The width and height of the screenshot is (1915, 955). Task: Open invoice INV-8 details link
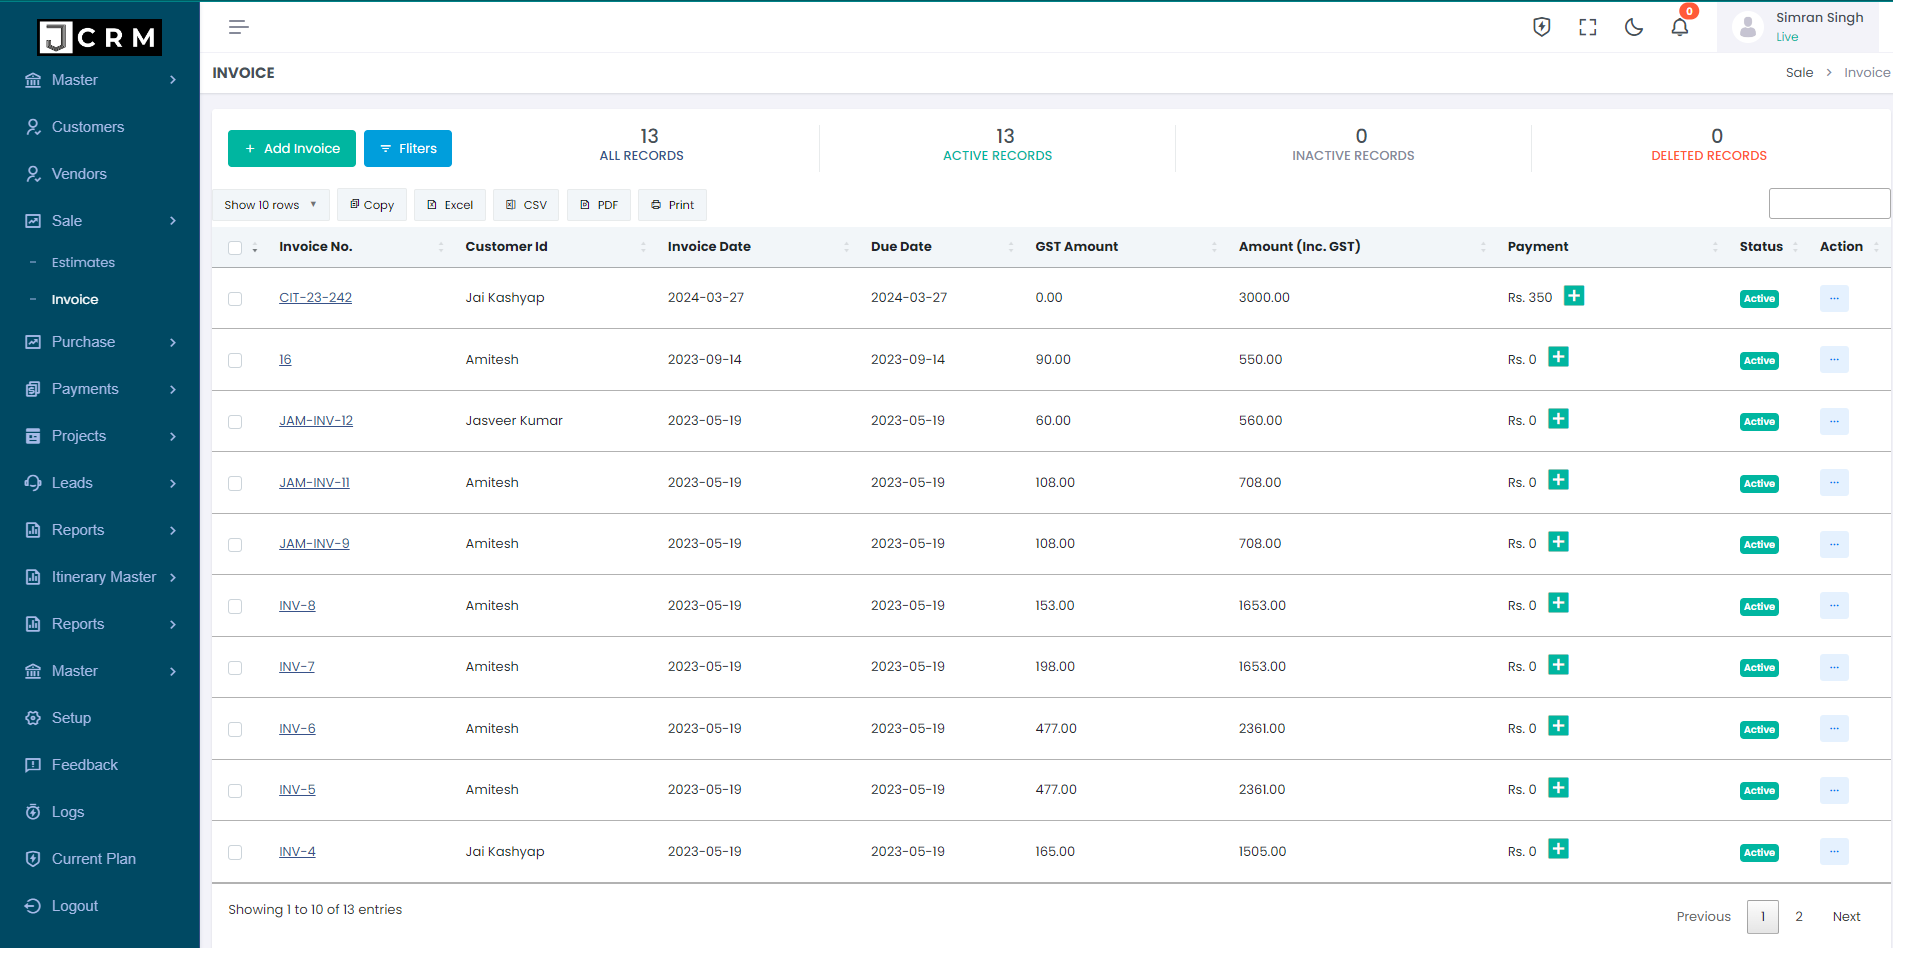pyautogui.click(x=297, y=605)
